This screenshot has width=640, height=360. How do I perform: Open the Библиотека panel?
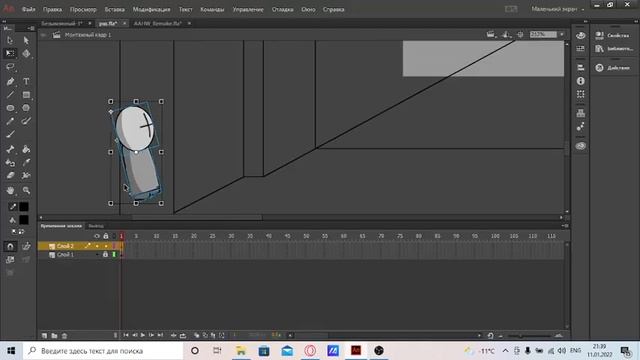point(613,49)
